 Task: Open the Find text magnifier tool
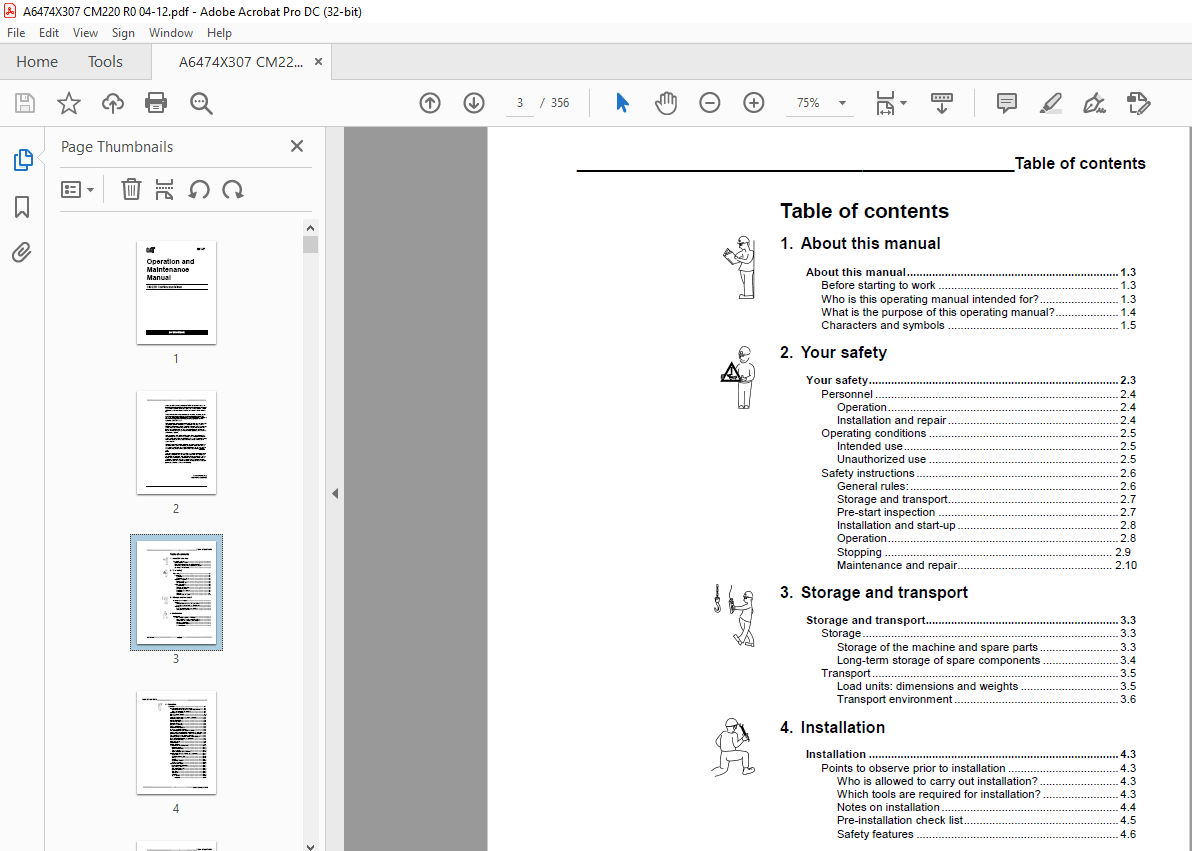201,103
